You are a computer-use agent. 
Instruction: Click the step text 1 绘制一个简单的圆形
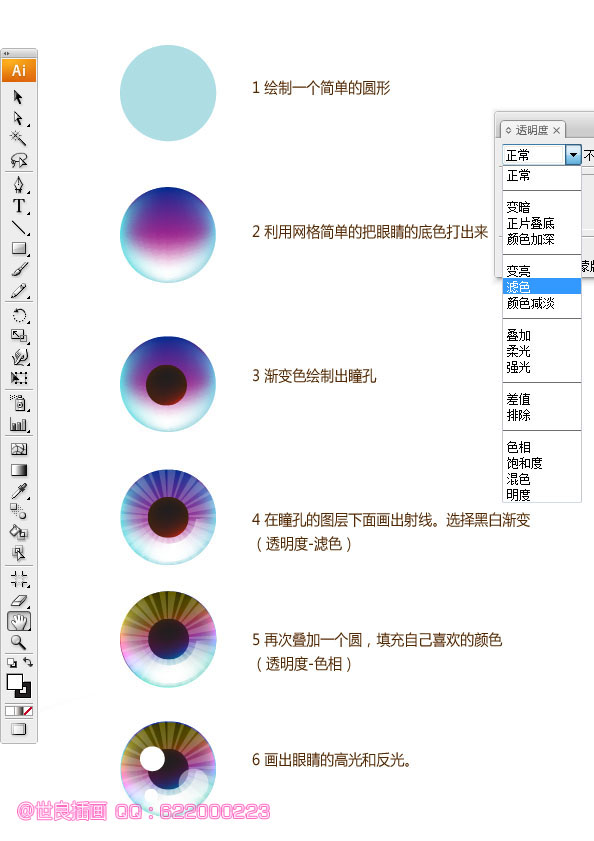point(321,88)
